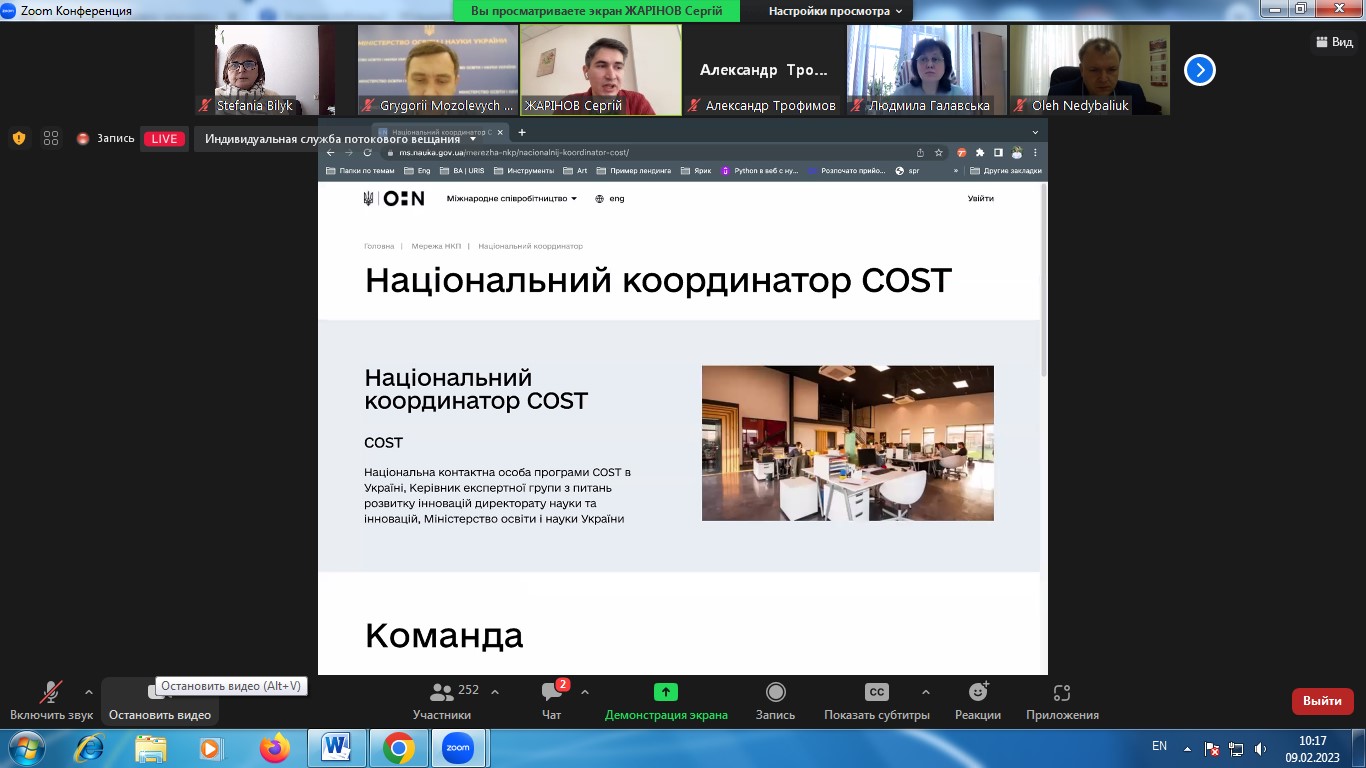The image size is (1366, 768).
Task: Open Міжнародне співробітництво dropdown menu
Action: coord(512,198)
